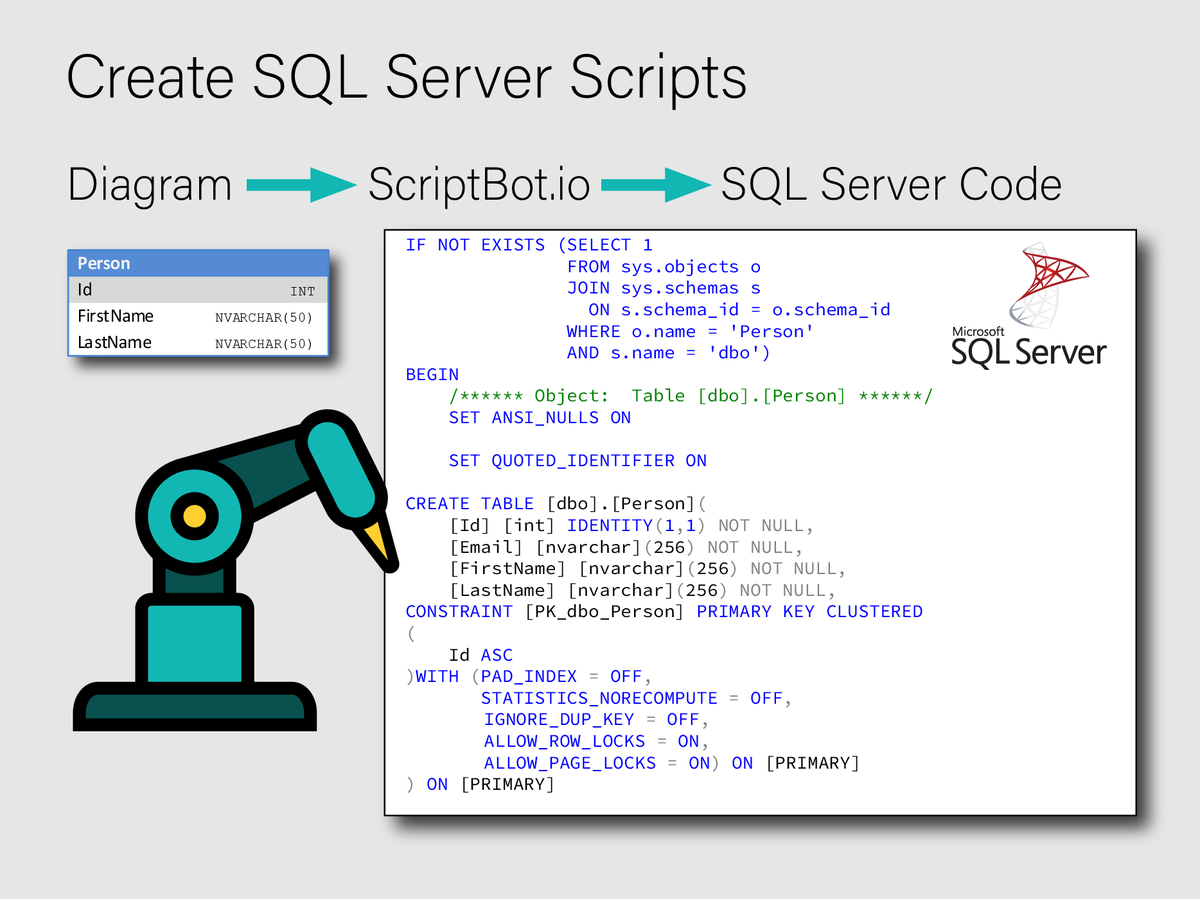Screen dimensions: 1200x899
Task: Select the Id row in the Person table
Action: 197,290
